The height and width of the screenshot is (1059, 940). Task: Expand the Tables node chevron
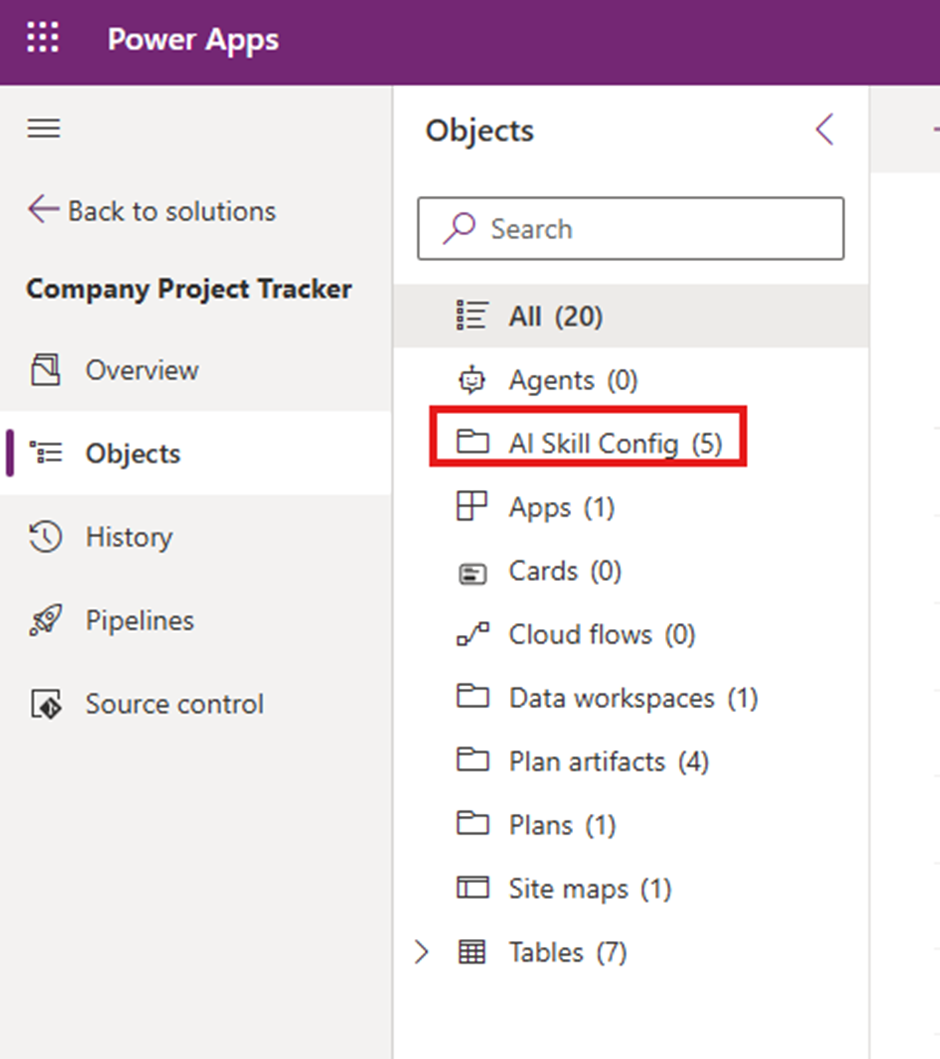point(421,952)
